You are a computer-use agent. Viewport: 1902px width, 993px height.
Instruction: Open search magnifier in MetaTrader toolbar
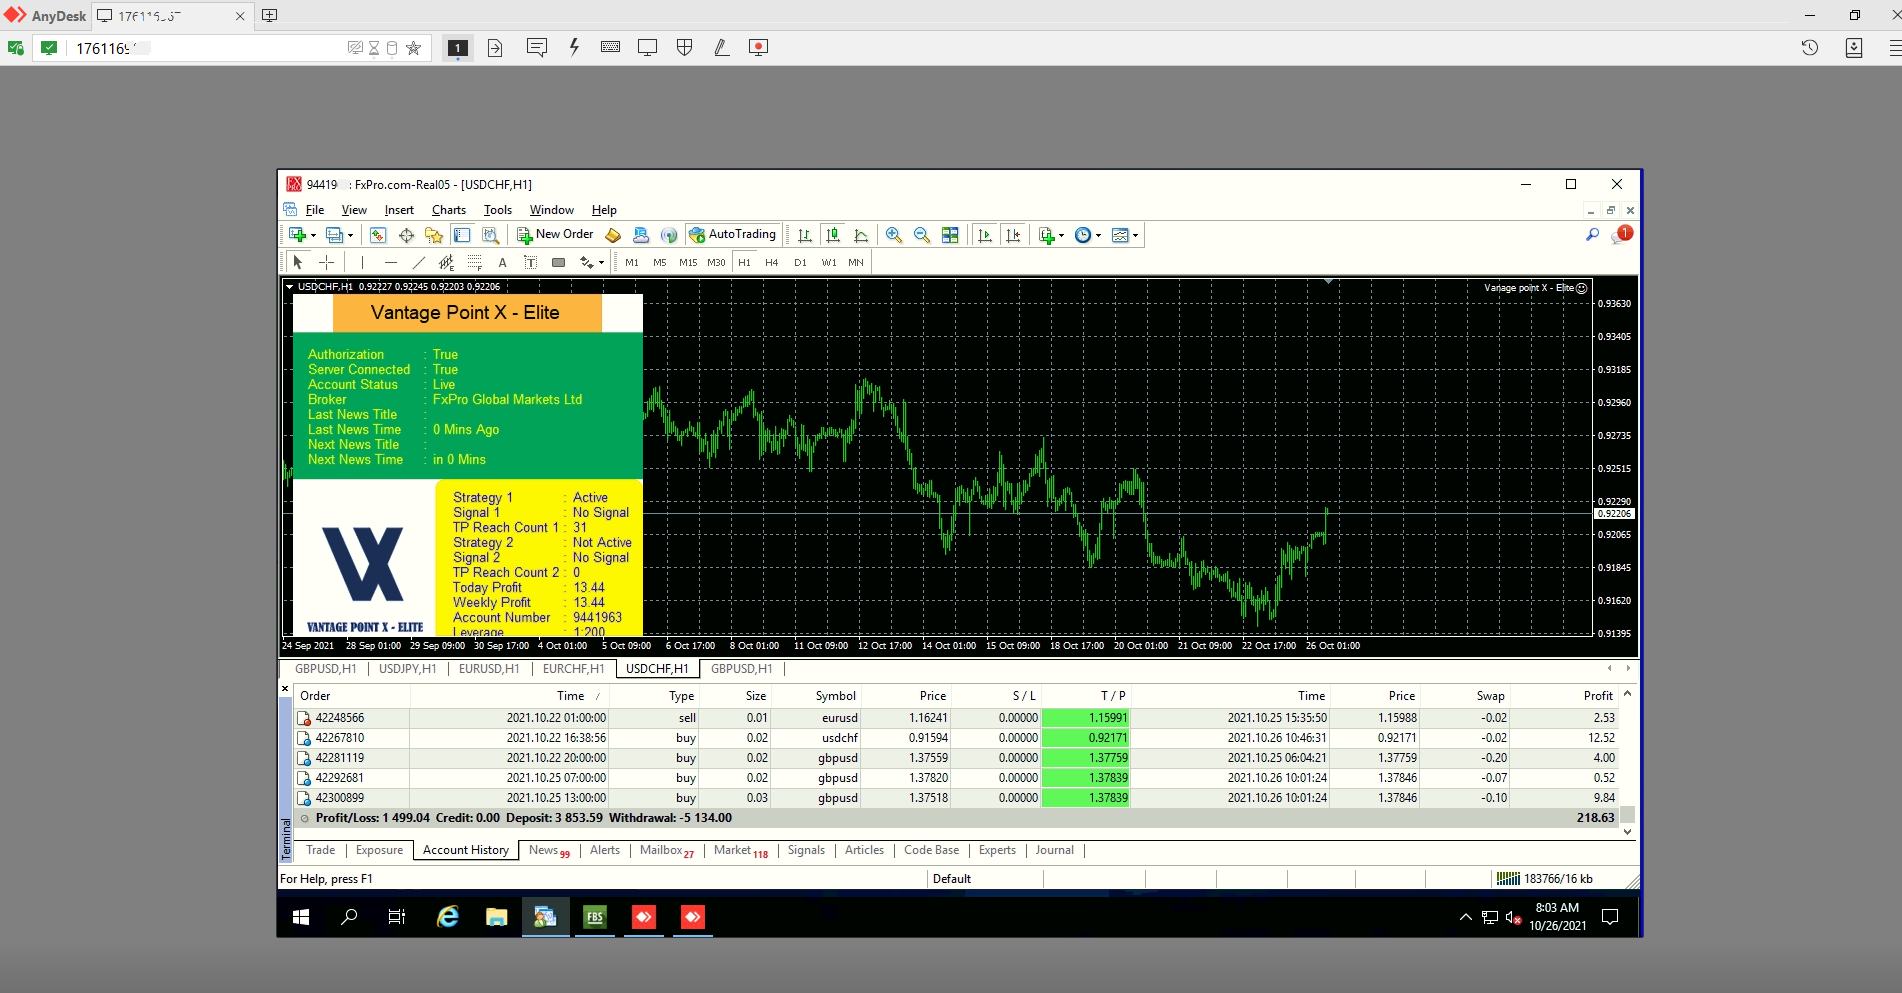click(x=1592, y=234)
